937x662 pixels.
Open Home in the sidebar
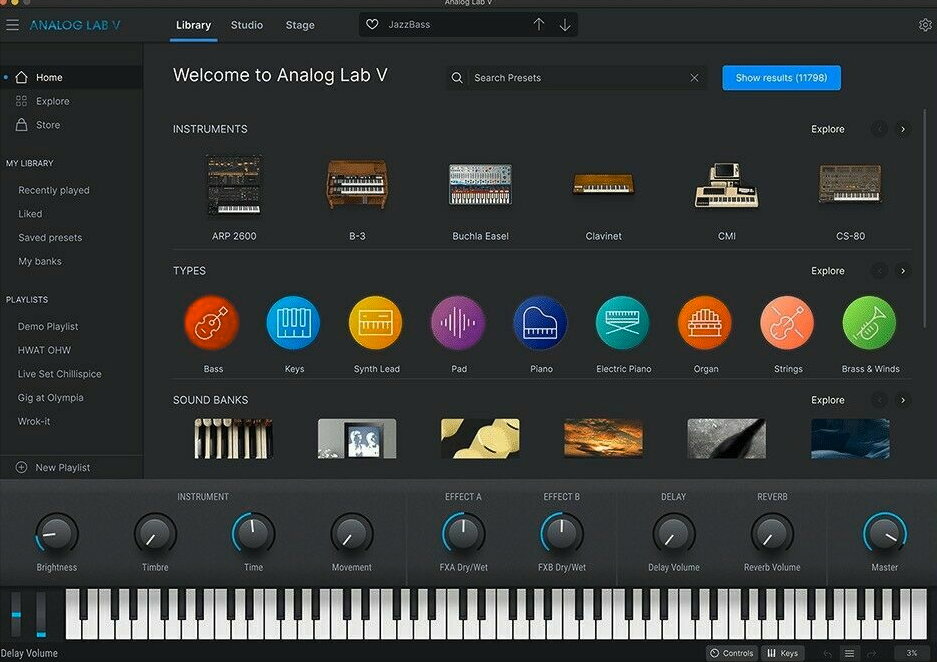71,77
